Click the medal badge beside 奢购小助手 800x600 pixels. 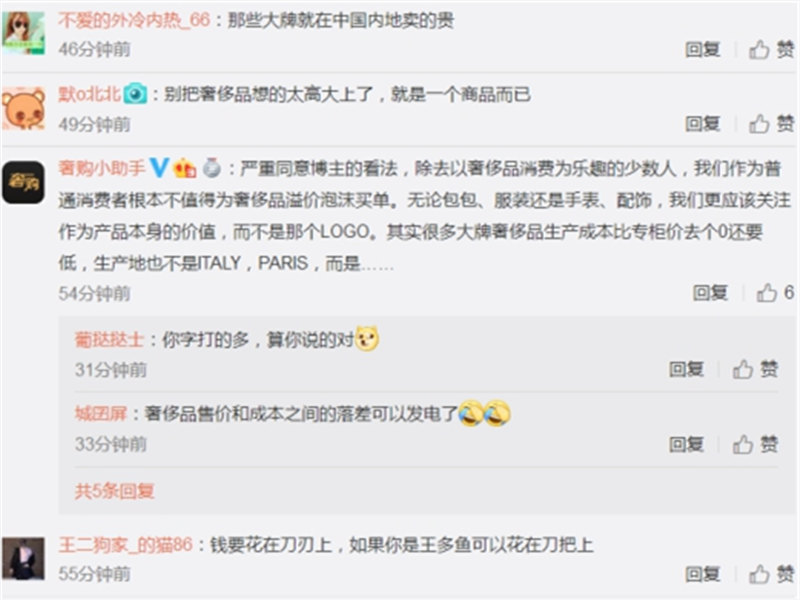[212, 167]
